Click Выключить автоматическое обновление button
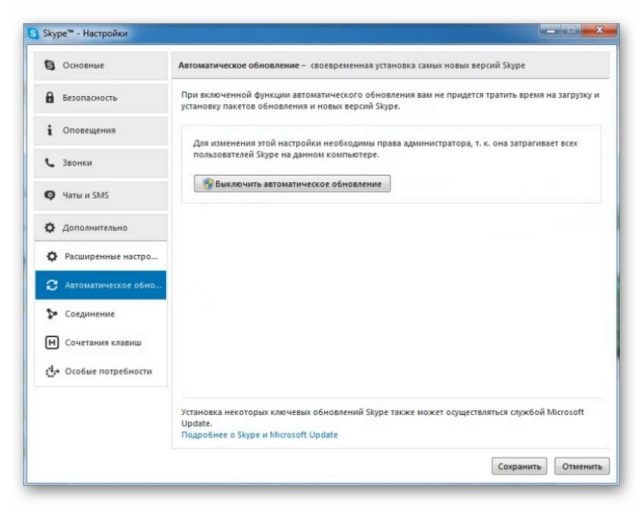The image size is (643, 509). [x=292, y=183]
